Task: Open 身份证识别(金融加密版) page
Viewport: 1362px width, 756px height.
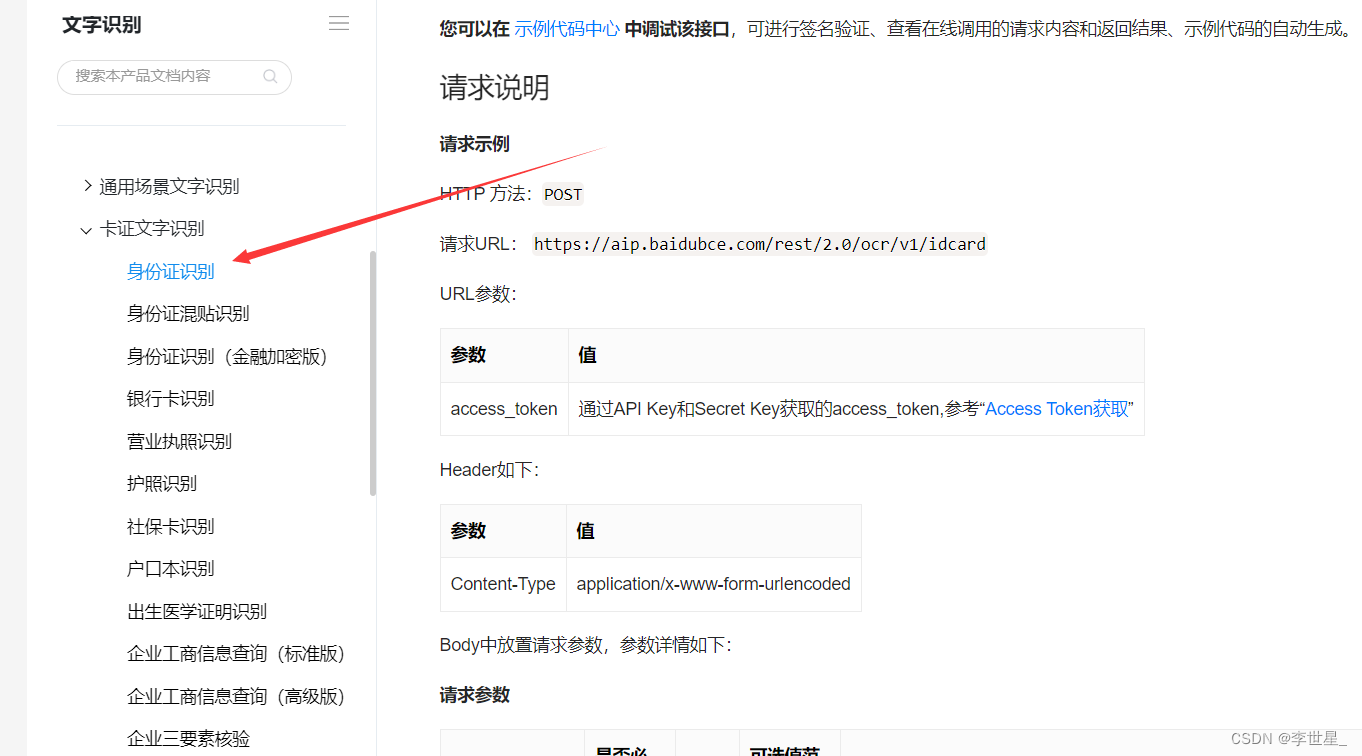Action: pyautogui.click(x=227, y=356)
